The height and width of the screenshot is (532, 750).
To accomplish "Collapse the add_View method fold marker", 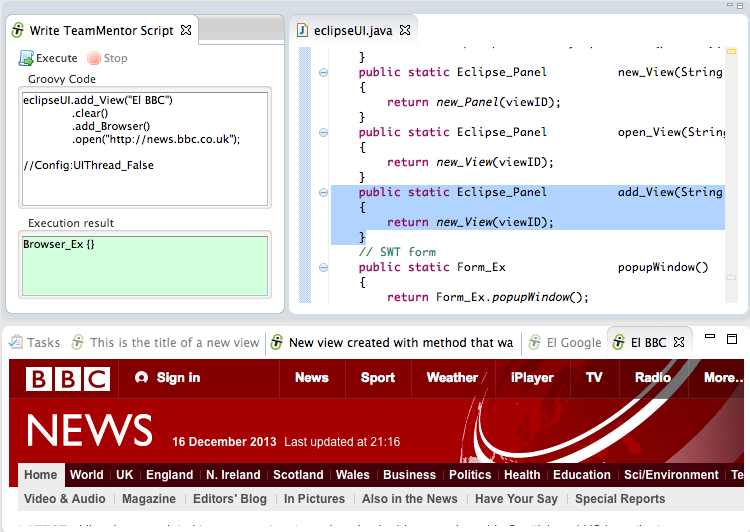I will (x=323, y=192).
